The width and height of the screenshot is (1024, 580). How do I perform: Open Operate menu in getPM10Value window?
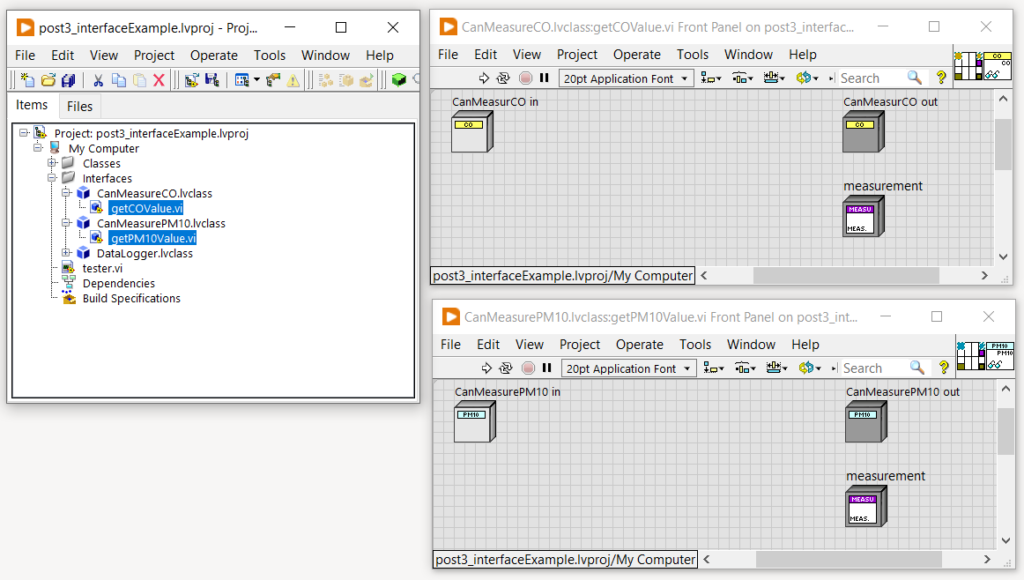point(640,344)
